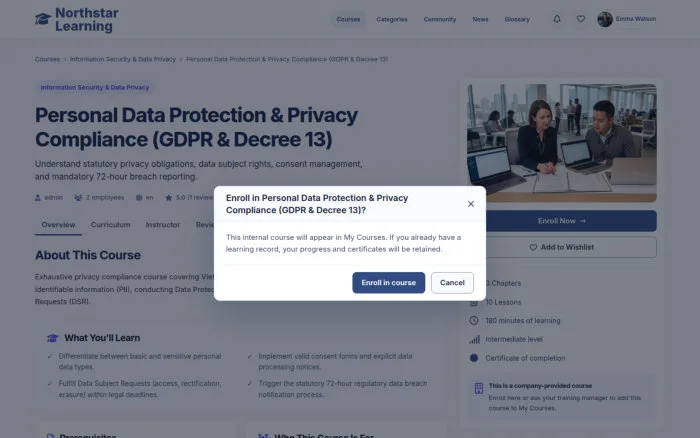700x438 pixels.
Task: Dismiss the dialog via the Cancel button
Action: pos(452,283)
